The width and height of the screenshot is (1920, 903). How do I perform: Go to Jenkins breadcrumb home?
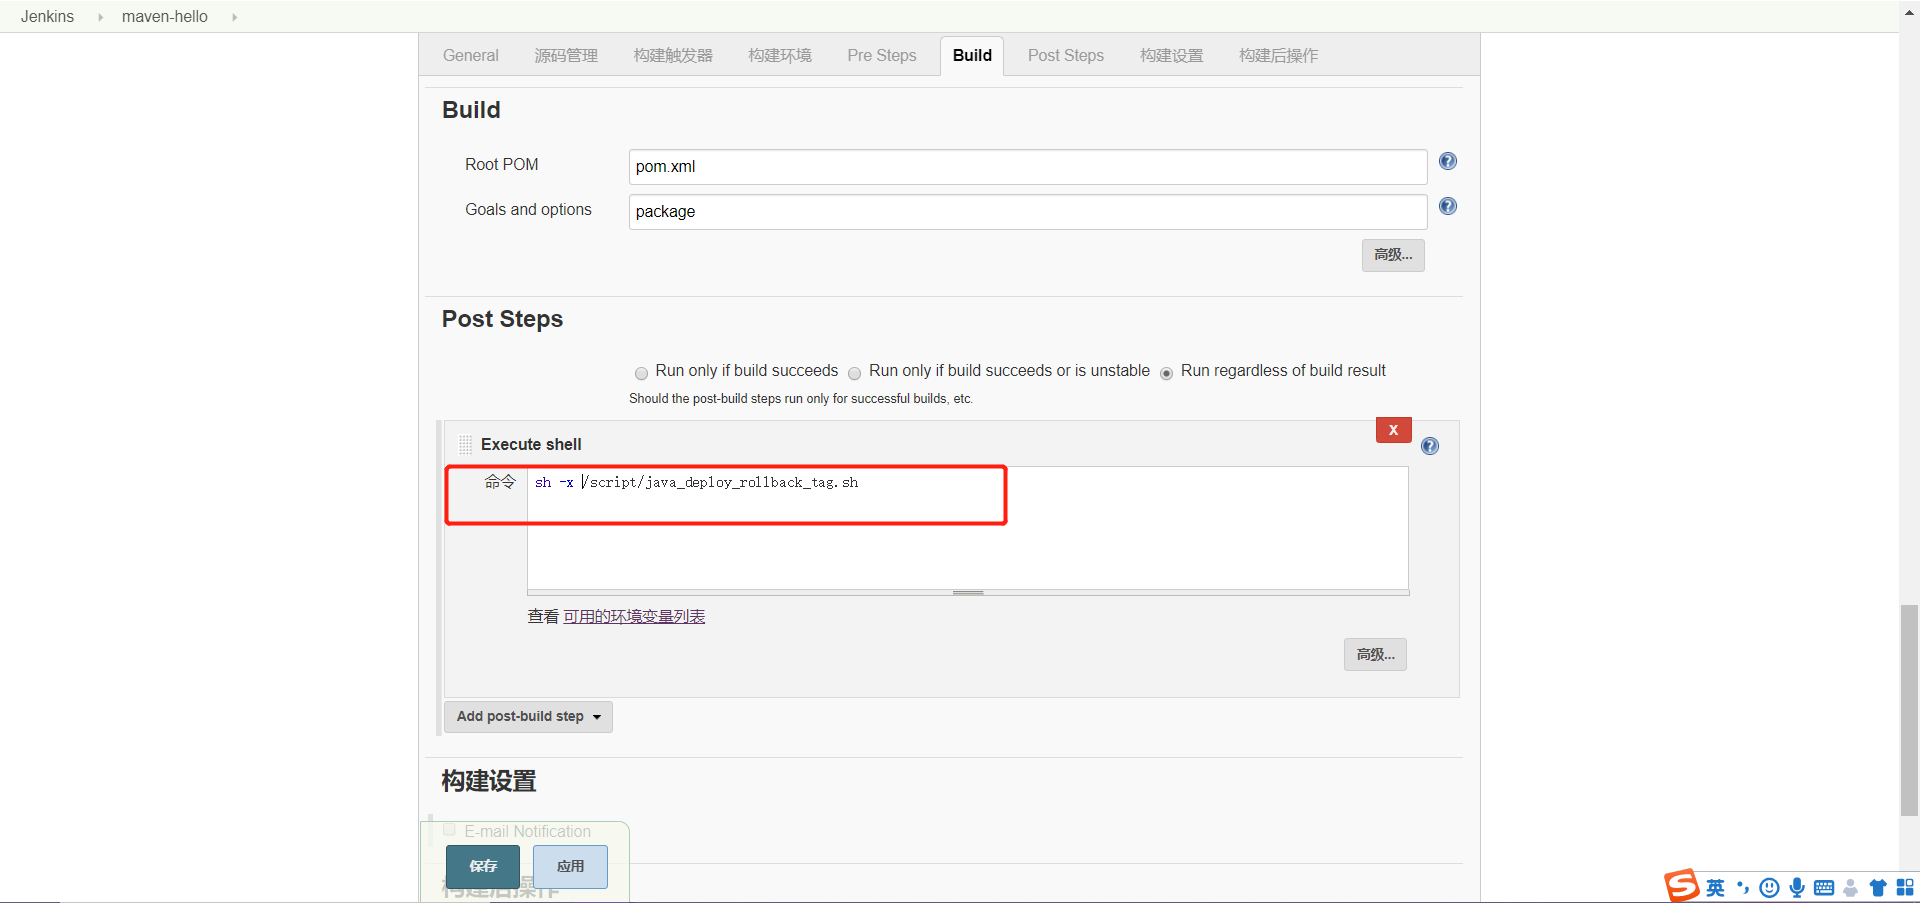point(47,17)
